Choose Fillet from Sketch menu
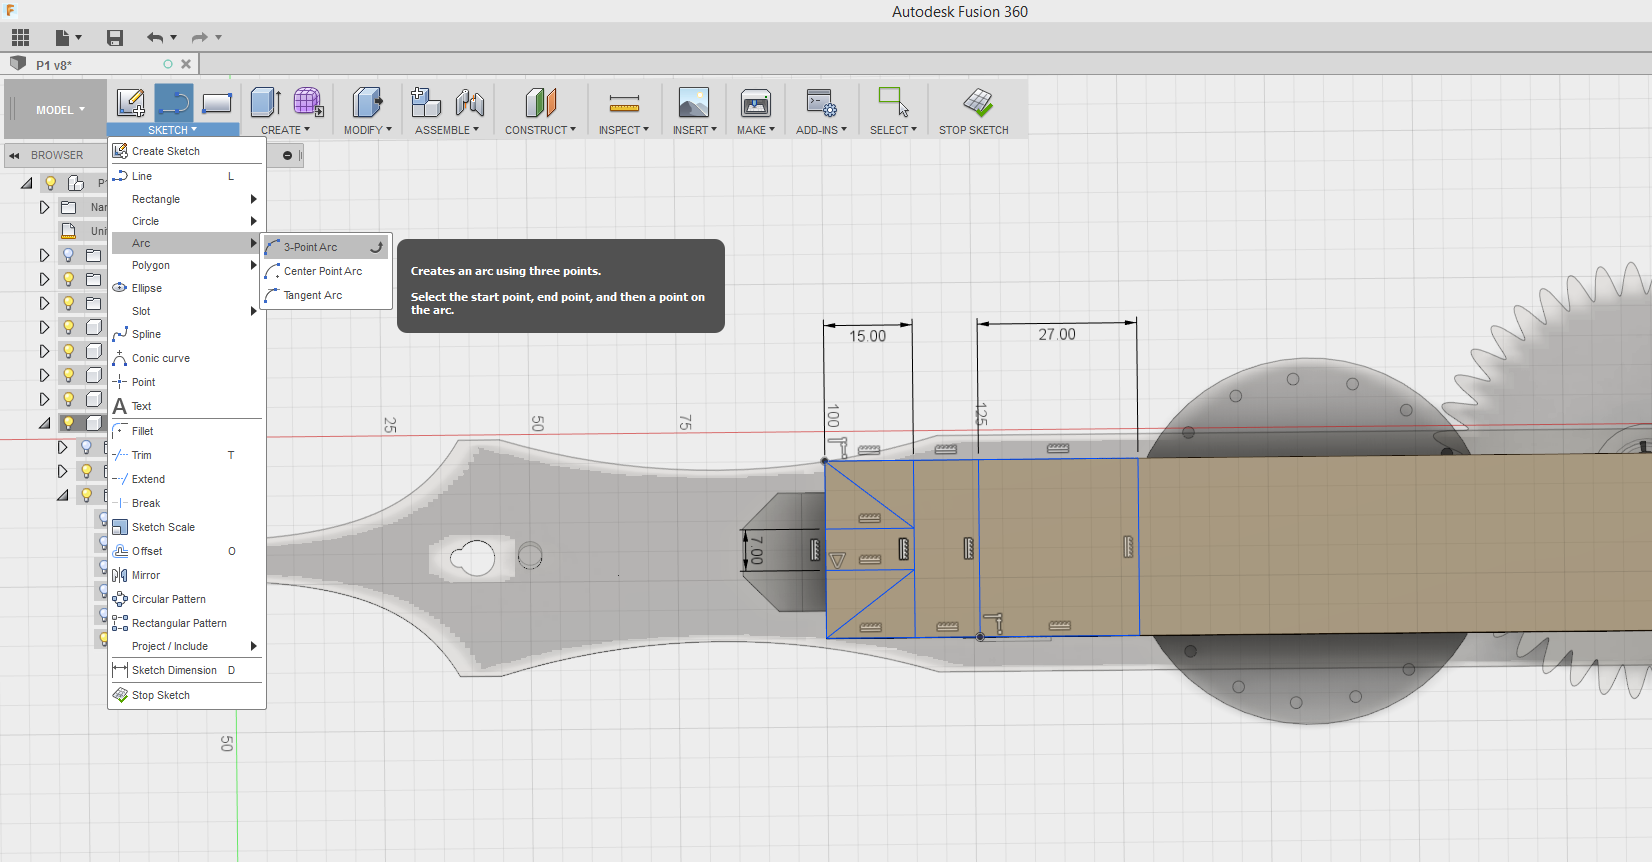The width and height of the screenshot is (1652, 862). (187, 431)
